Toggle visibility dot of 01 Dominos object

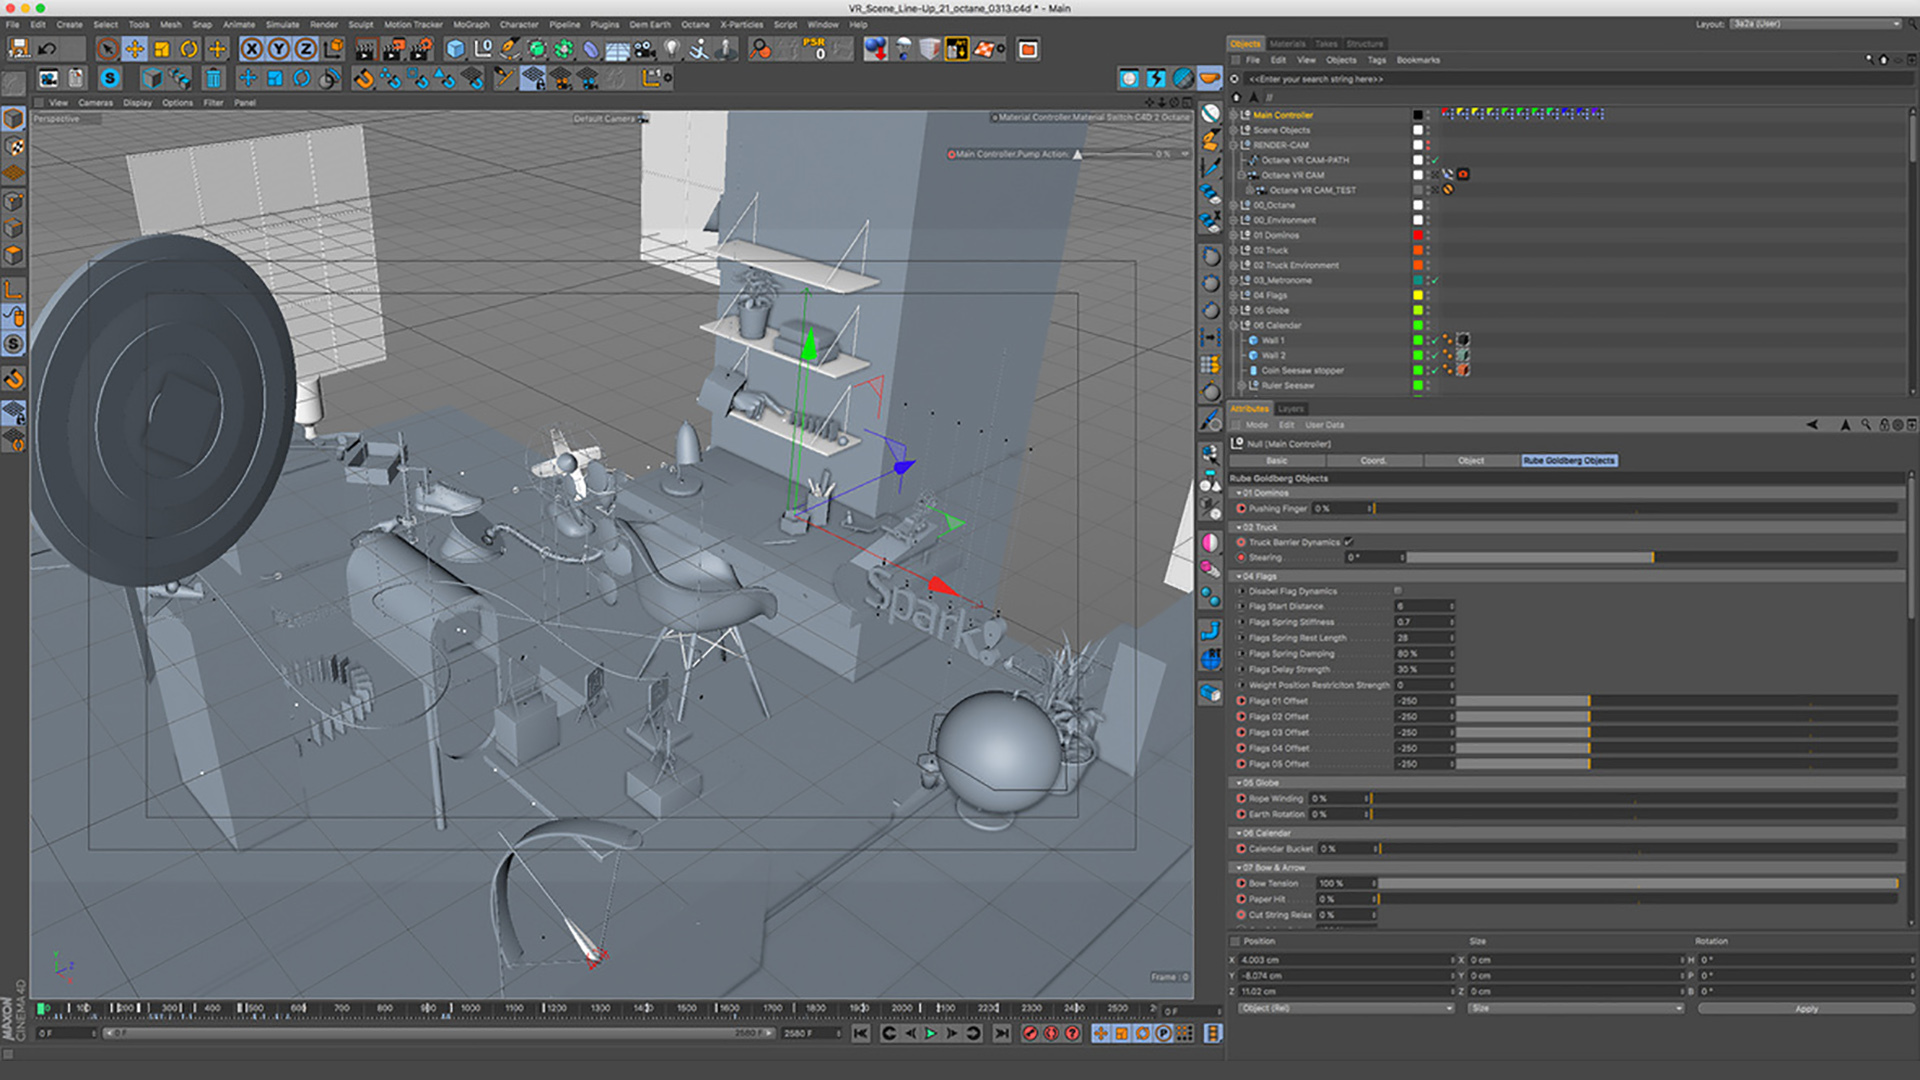coord(1428,234)
